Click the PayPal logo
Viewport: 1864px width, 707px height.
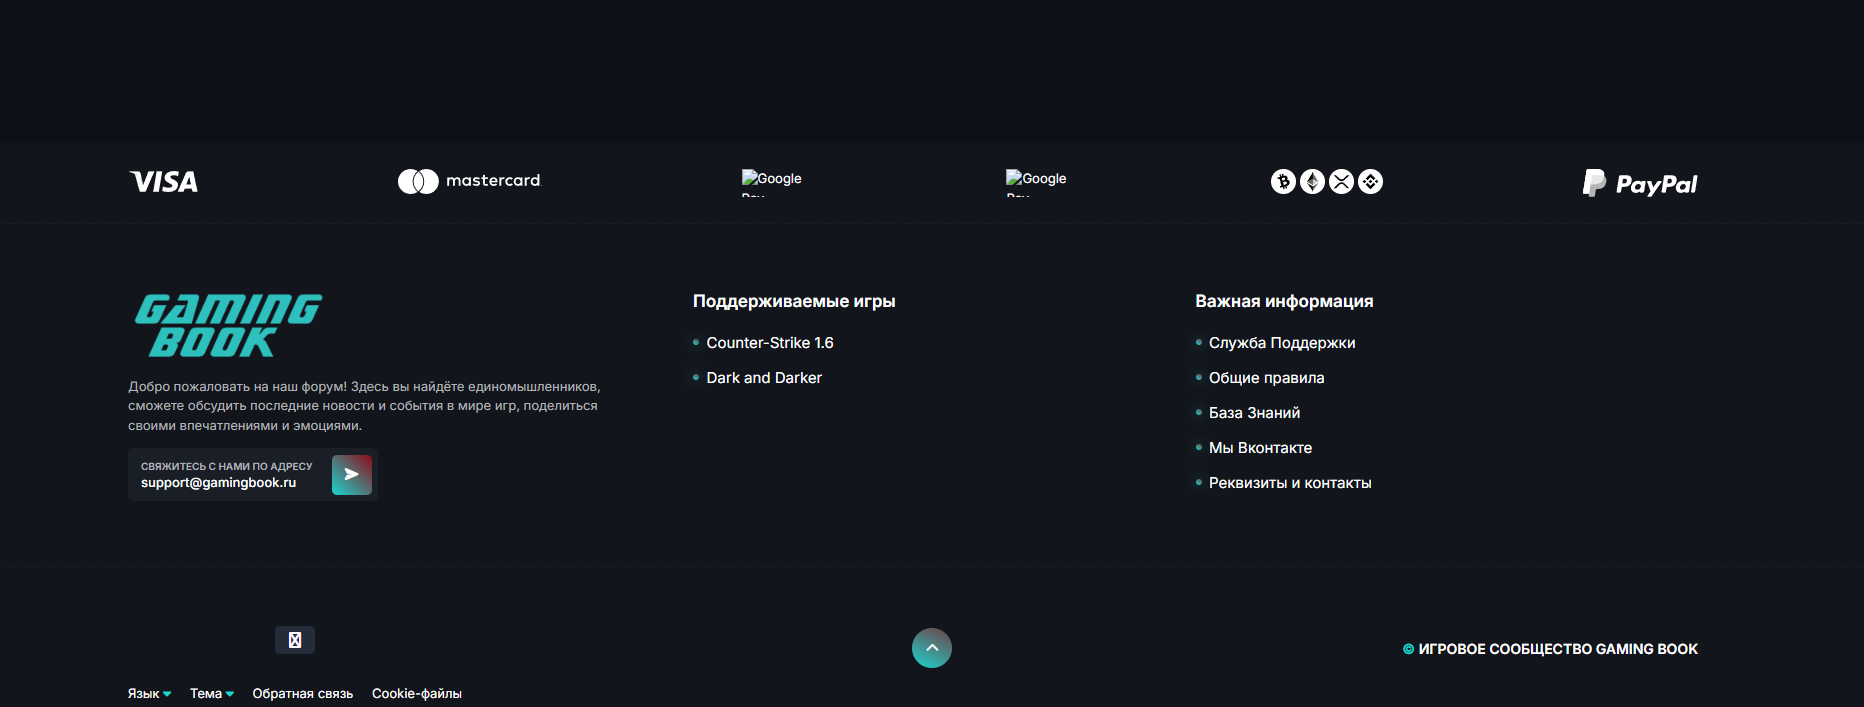(x=1640, y=183)
